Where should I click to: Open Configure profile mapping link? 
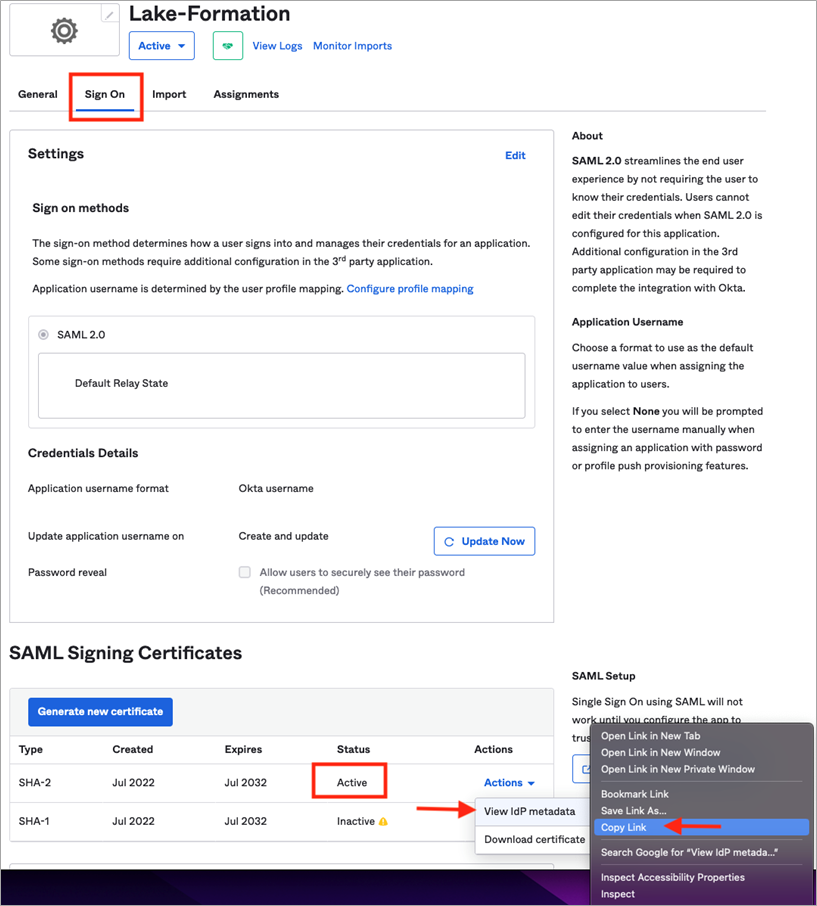tap(410, 288)
